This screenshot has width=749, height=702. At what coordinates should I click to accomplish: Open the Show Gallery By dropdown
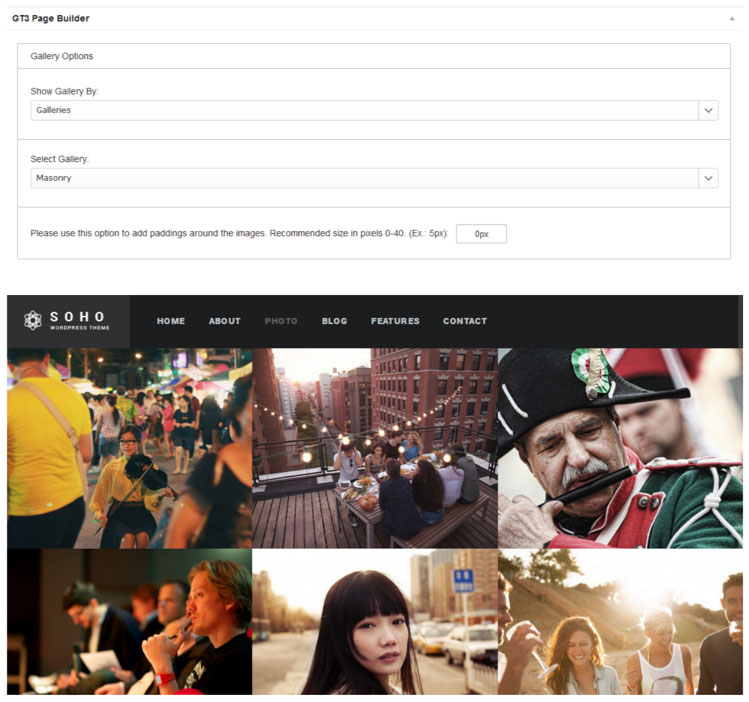coord(374,110)
